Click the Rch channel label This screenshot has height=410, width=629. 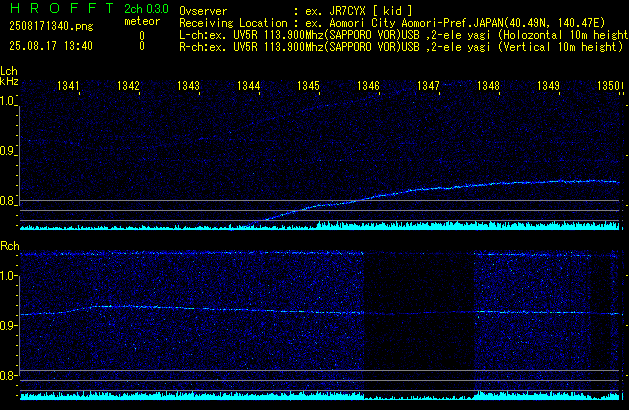pyautogui.click(x=10, y=246)
